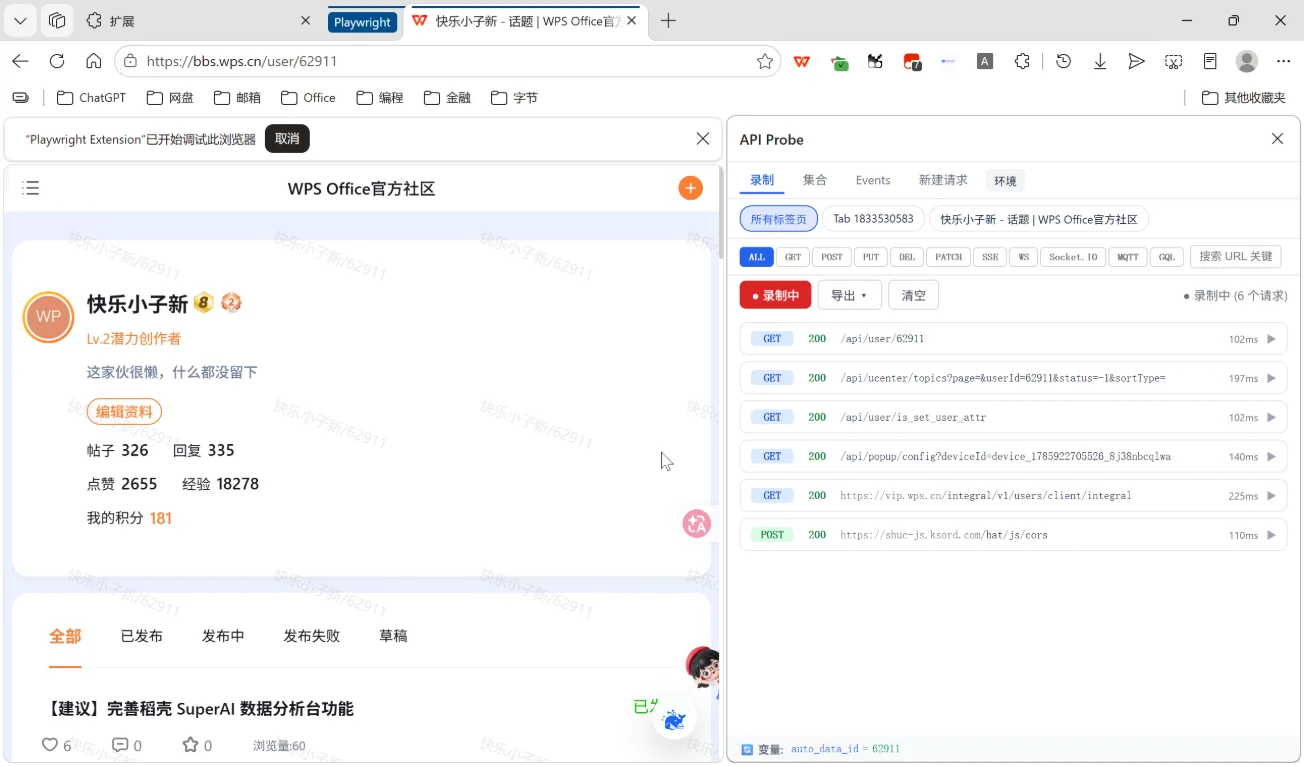
Task: Toggle the POST method filter
Action: pos(832,257)
